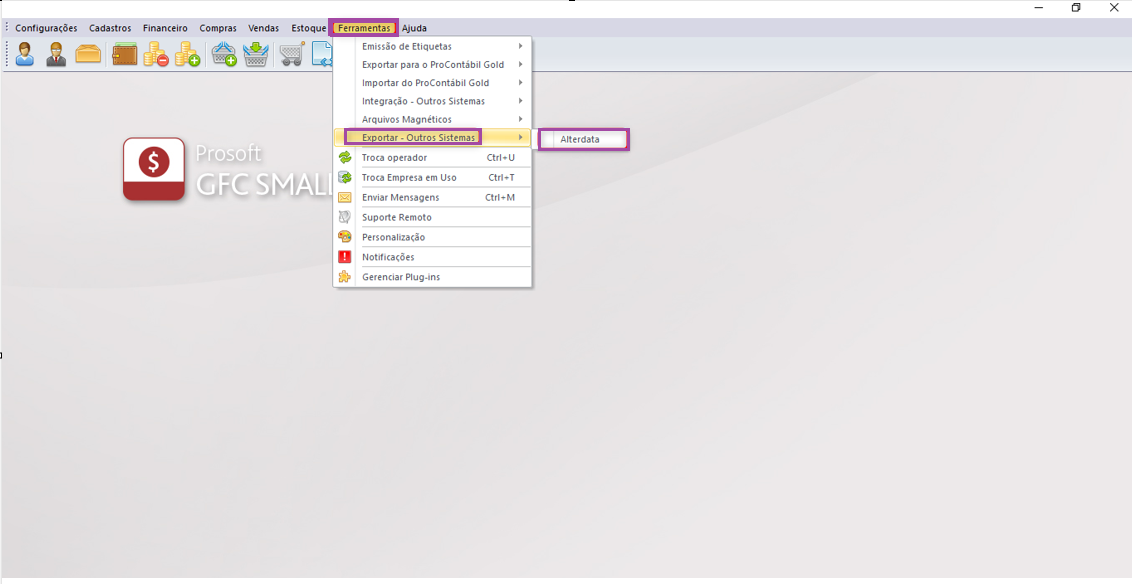Click the orange box product toolbar icon
1132x584 pixels.
[88, 53]
